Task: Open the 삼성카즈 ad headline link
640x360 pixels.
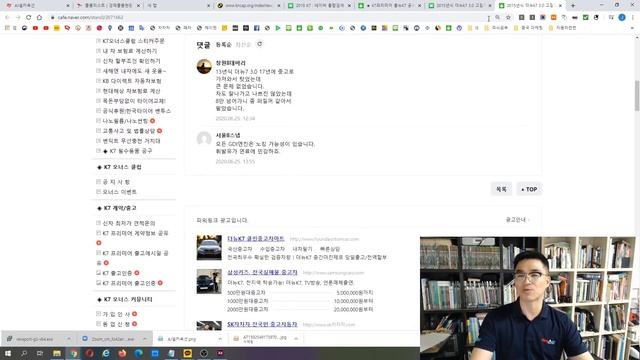Action: click(x=262, y=272)
